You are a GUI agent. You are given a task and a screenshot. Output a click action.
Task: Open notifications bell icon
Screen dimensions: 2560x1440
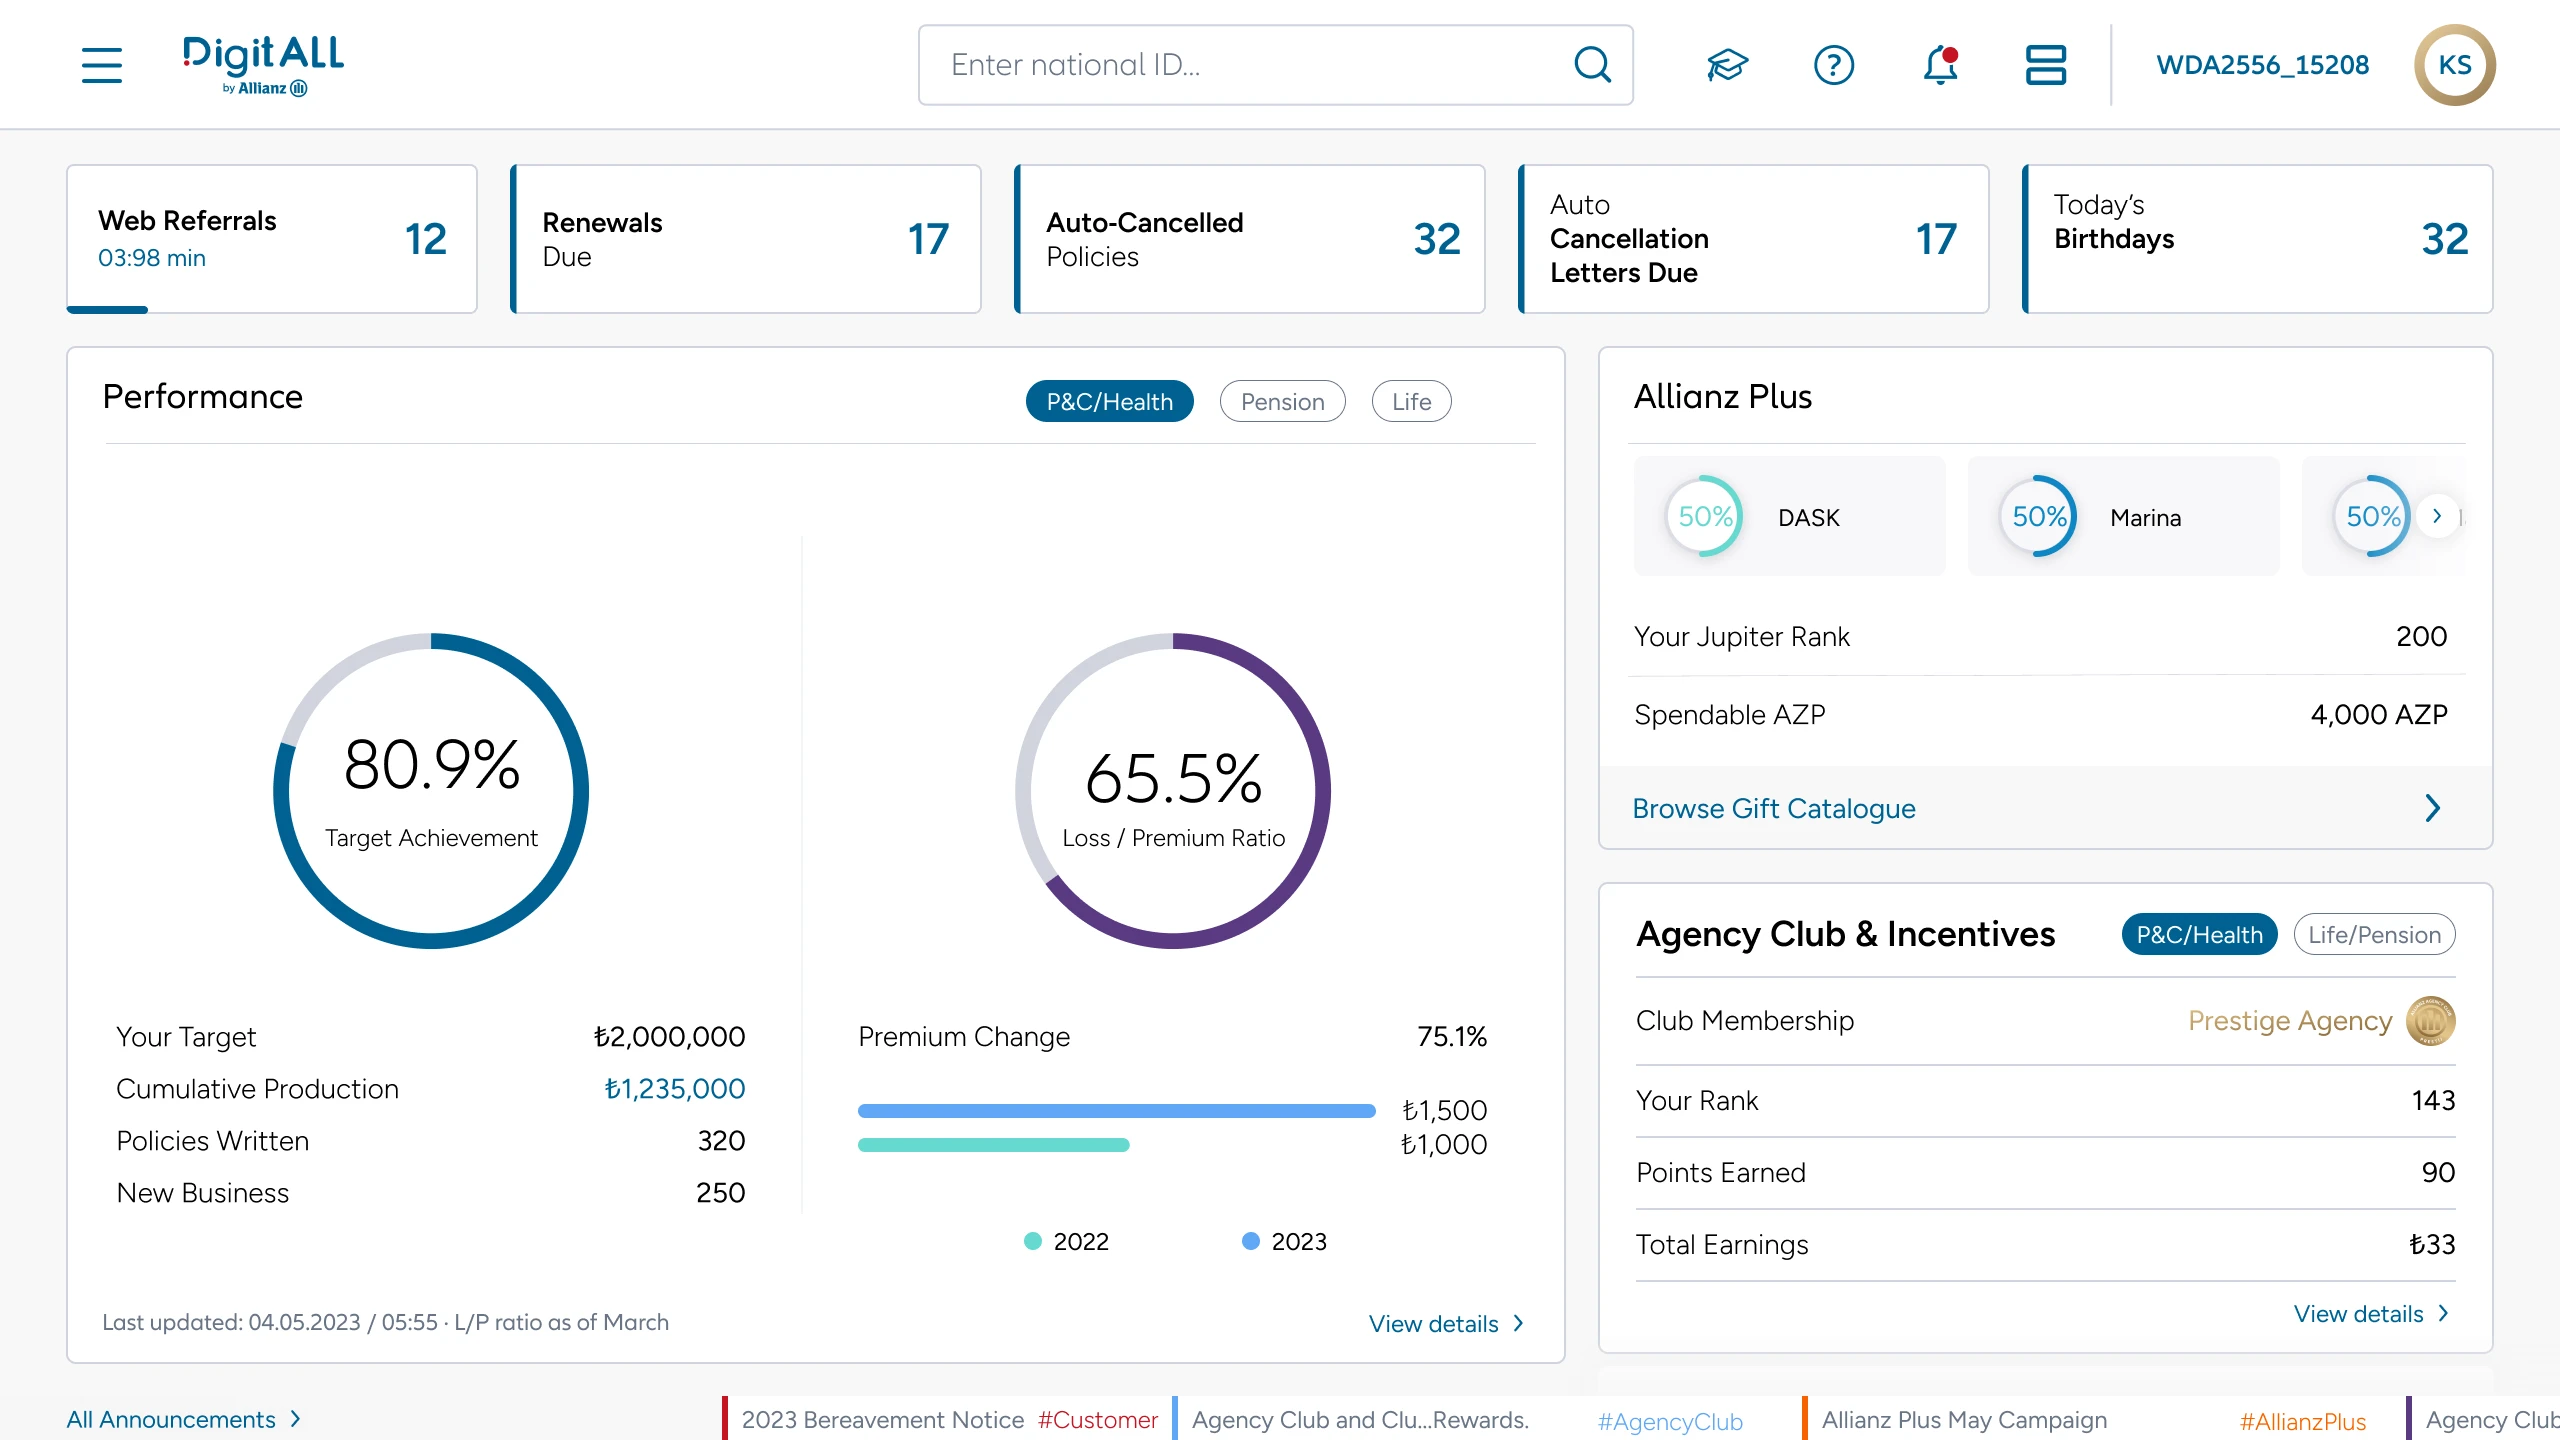1940,65
